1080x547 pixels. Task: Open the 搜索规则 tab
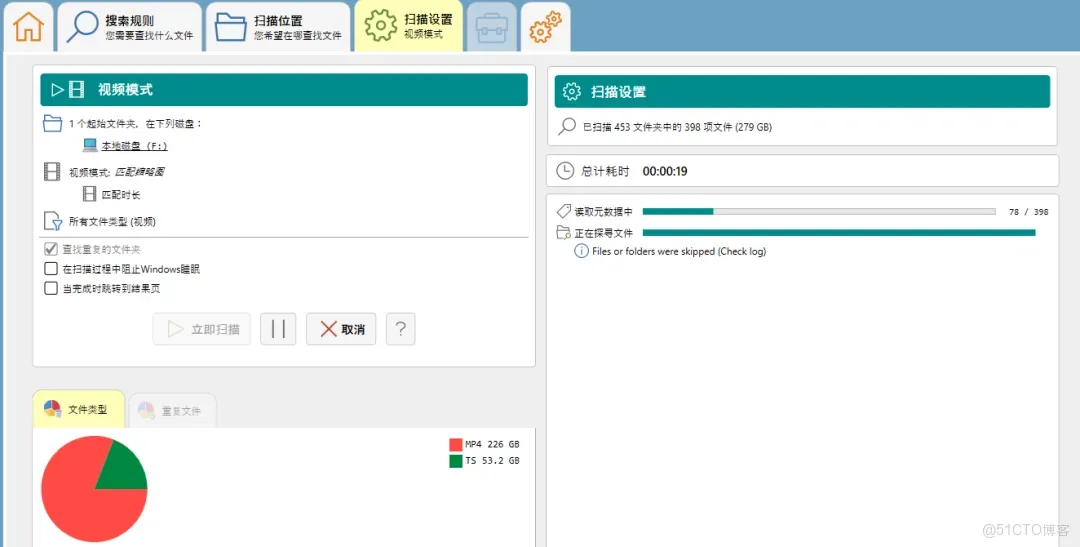pyautogui.click(x=129, y=27)
